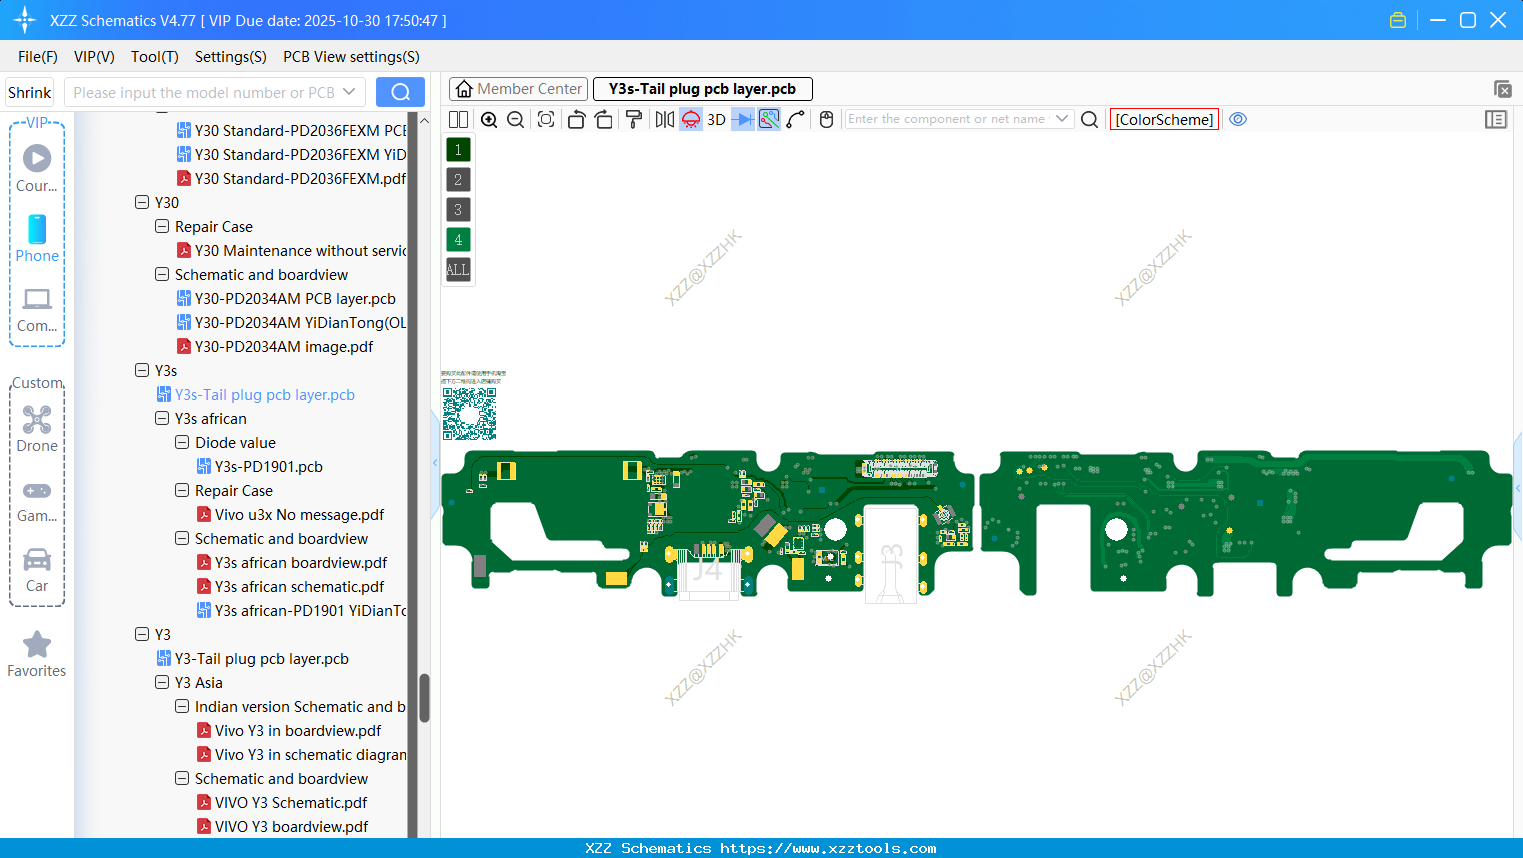Fit the PCB to the screen
Screen dimensions: 1523x858
click(x=546, y=119)
